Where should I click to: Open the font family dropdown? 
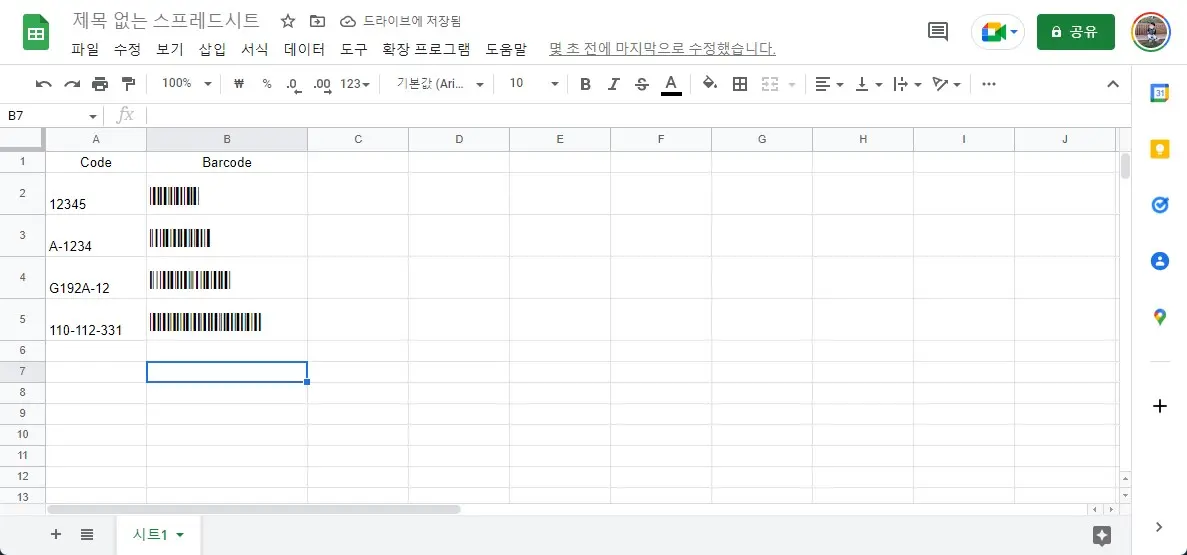coord(440,84)
